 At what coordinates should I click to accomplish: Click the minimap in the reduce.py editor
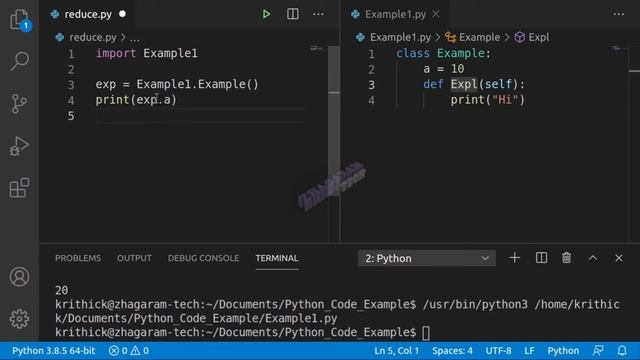point(316,49)
